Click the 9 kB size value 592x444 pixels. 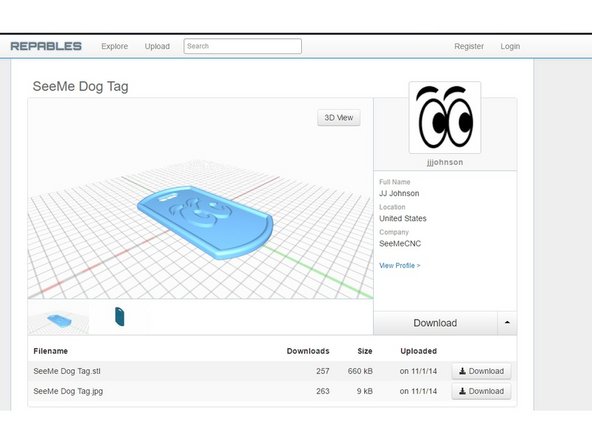[x=365, y=391]
